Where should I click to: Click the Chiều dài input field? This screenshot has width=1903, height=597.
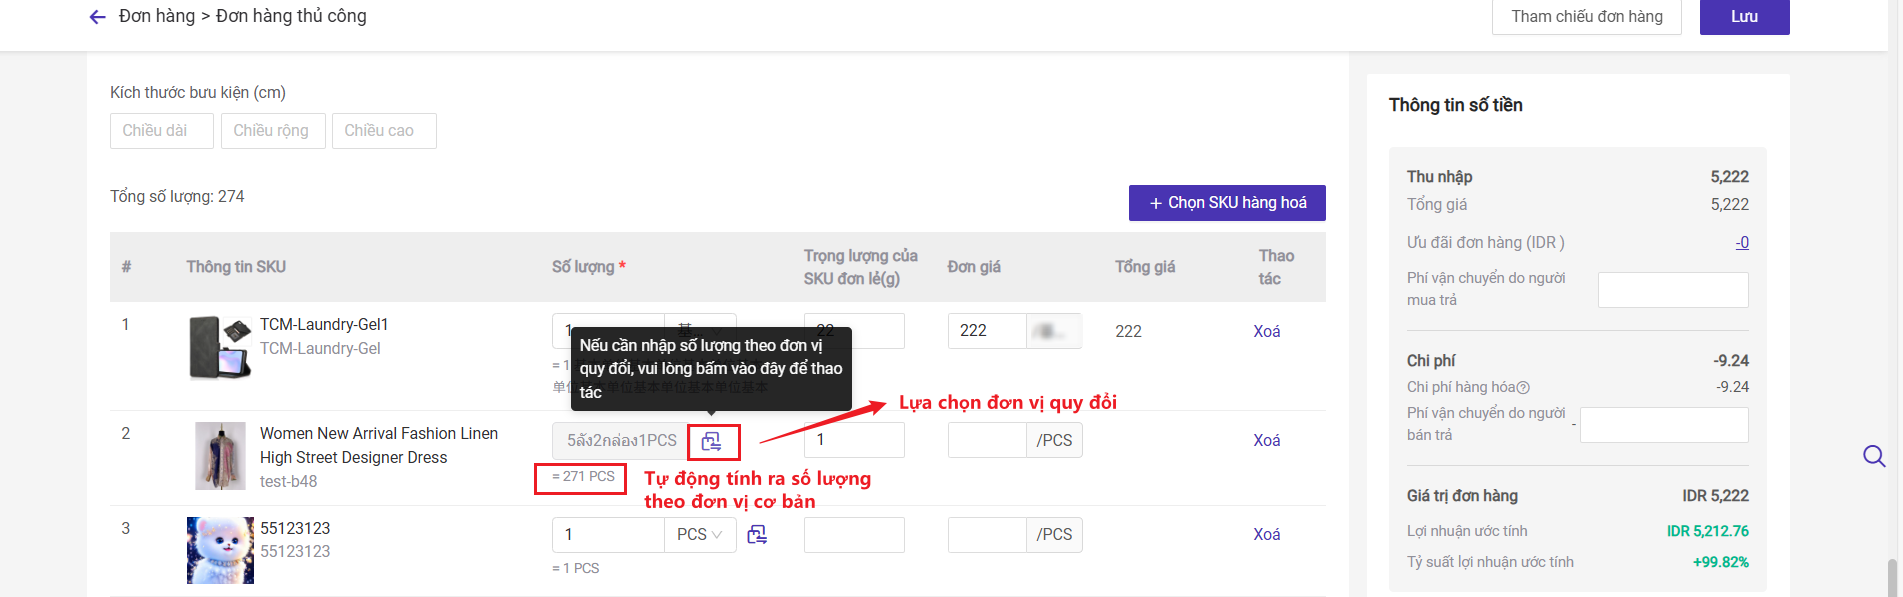pos(161,131)
